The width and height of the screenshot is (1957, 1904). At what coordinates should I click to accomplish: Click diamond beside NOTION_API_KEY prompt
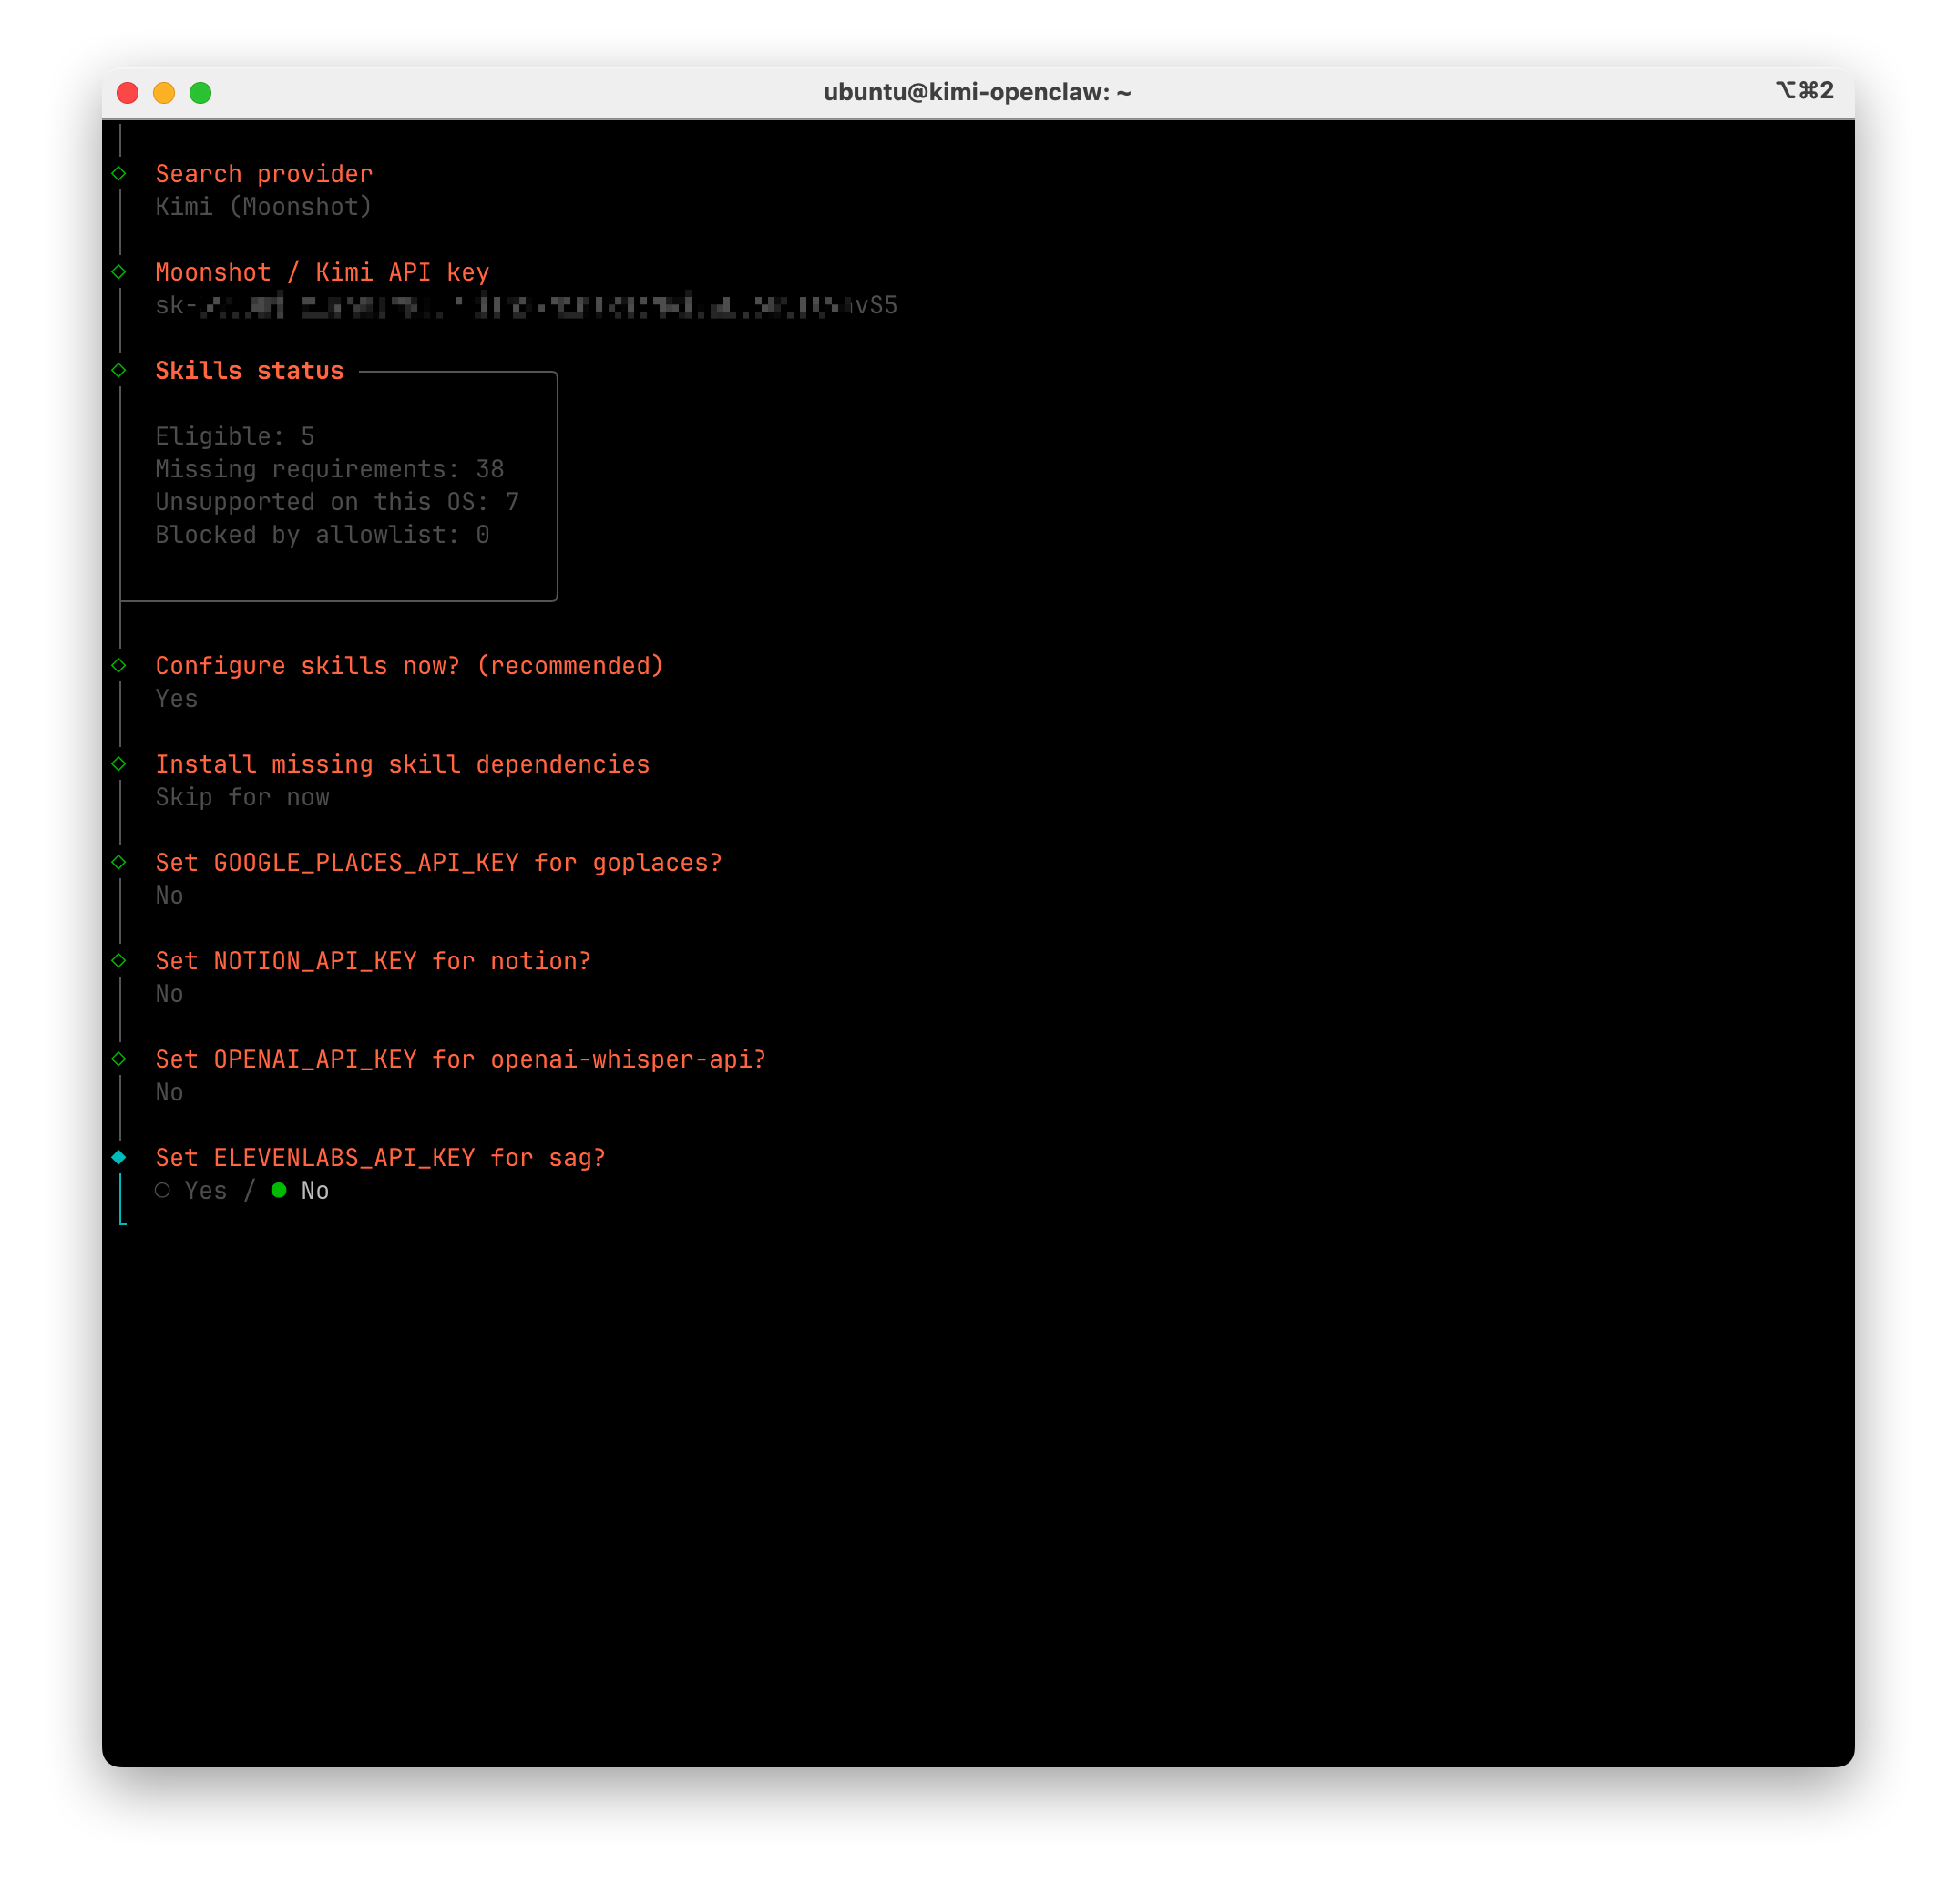point(119,960)
